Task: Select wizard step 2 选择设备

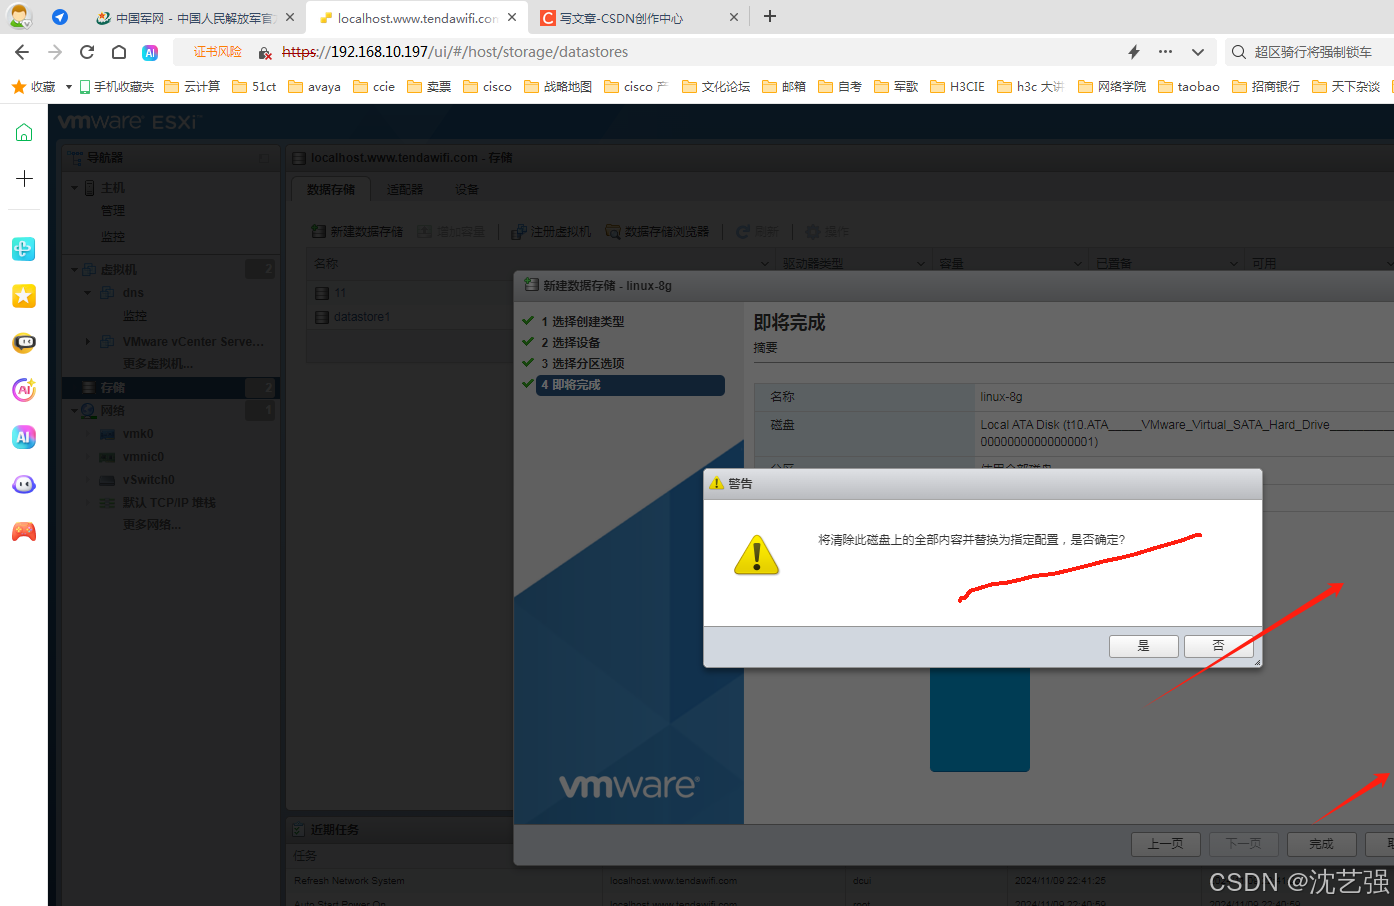Action: pos(570,342)
